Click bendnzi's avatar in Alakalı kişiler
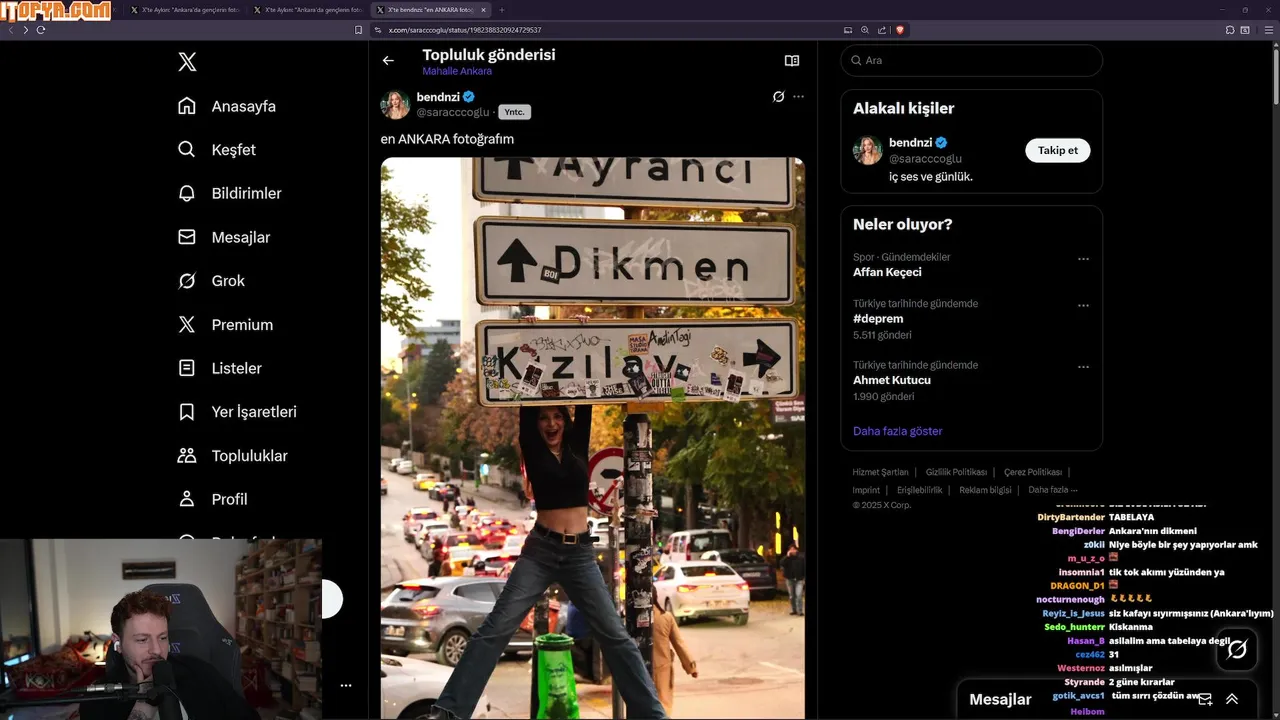 tap(868, 150)
